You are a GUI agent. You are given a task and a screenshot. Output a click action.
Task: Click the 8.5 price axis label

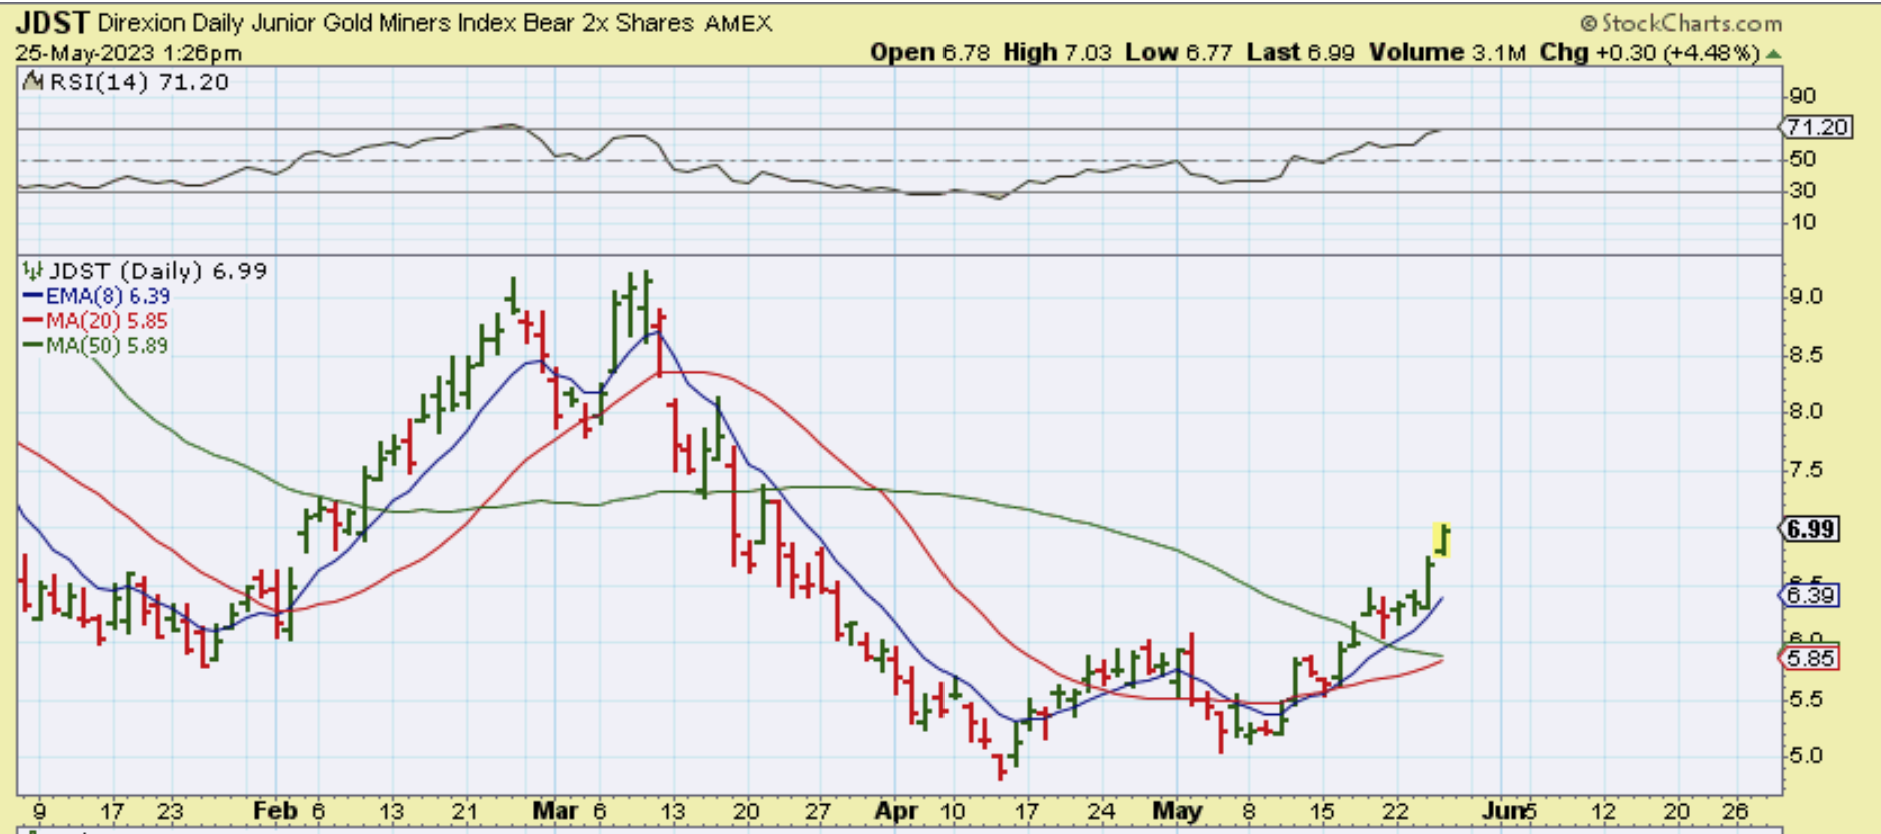[x=1806, y=355]
